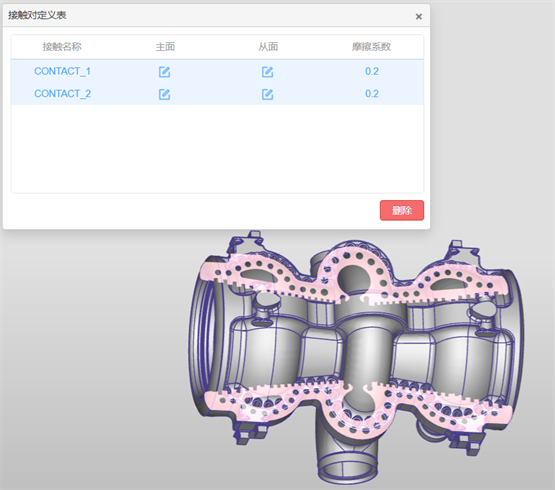The width and height of the screenshot is (555, 490).
Task: Edit the slave face of CONTACT_1
Action: pos(267,72)
